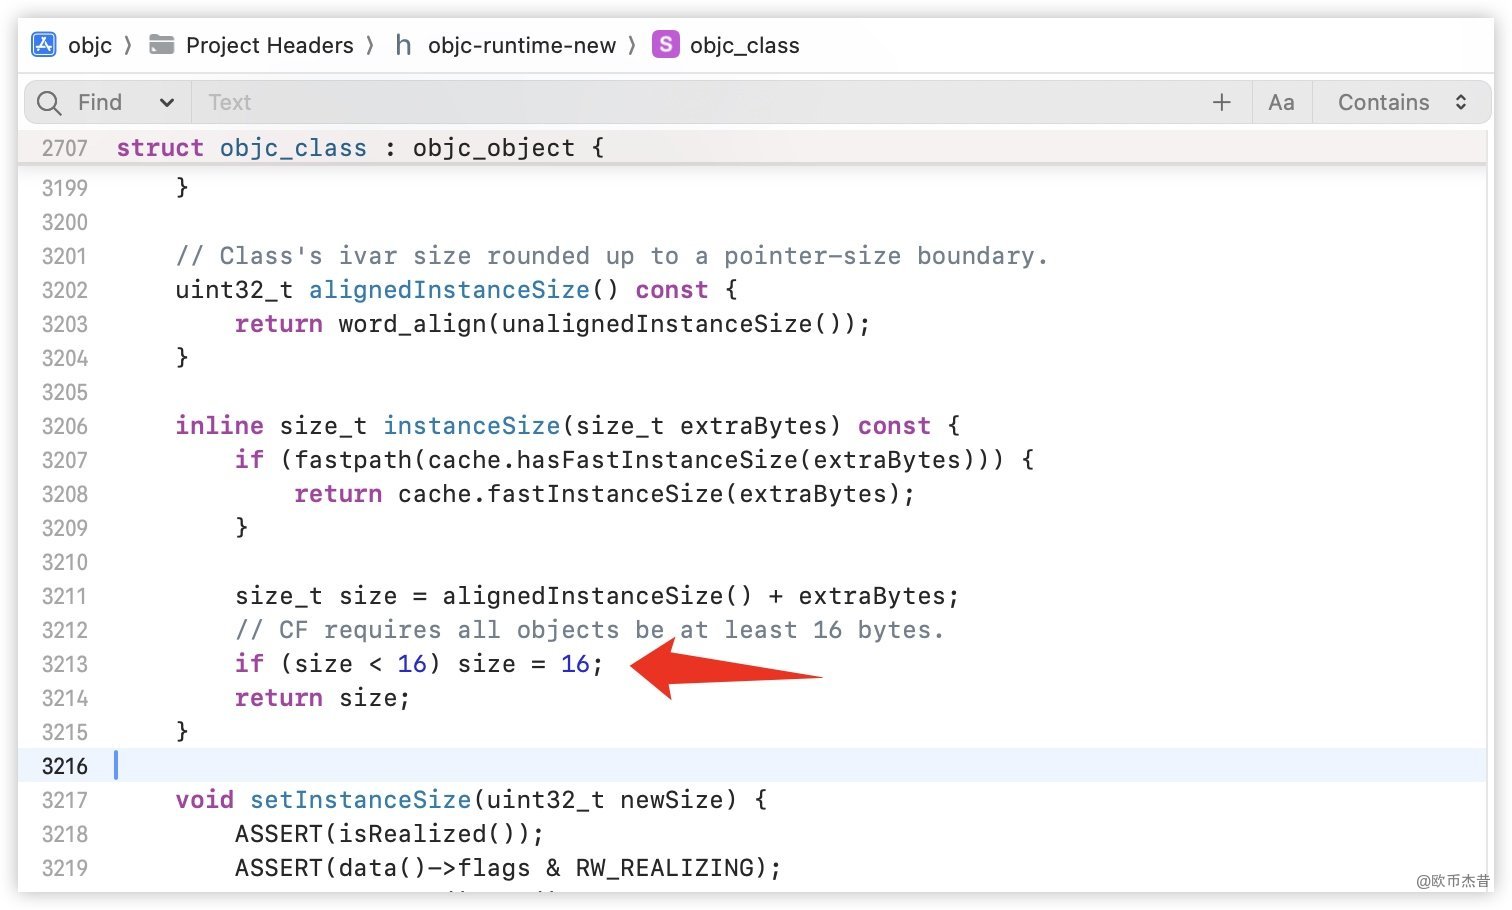Click the instanceSize function name

click(471, 426)
